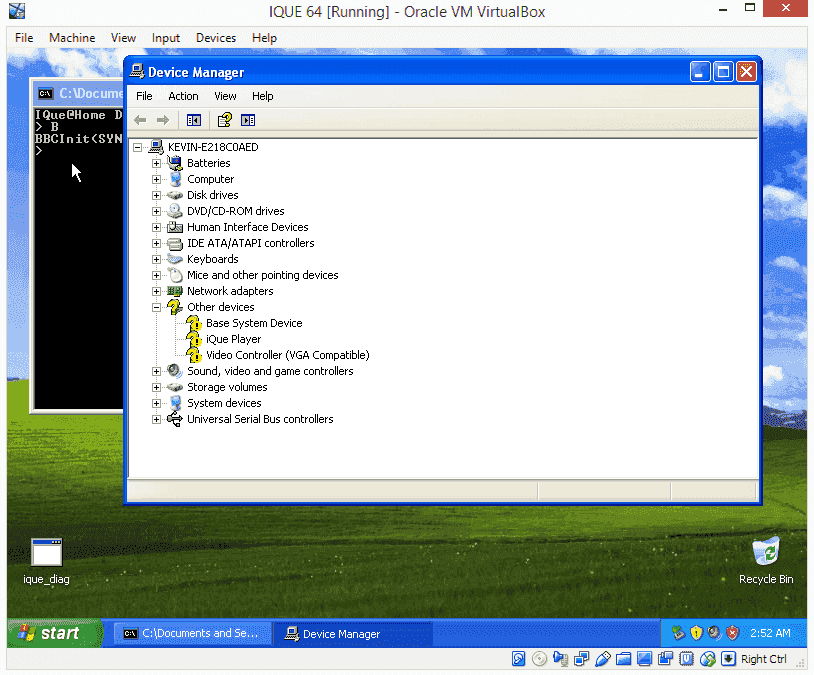This screenshot has width=814, height=675.
Task: Click the Forward arrow in Device Manager toolbar
Action: 163,120
